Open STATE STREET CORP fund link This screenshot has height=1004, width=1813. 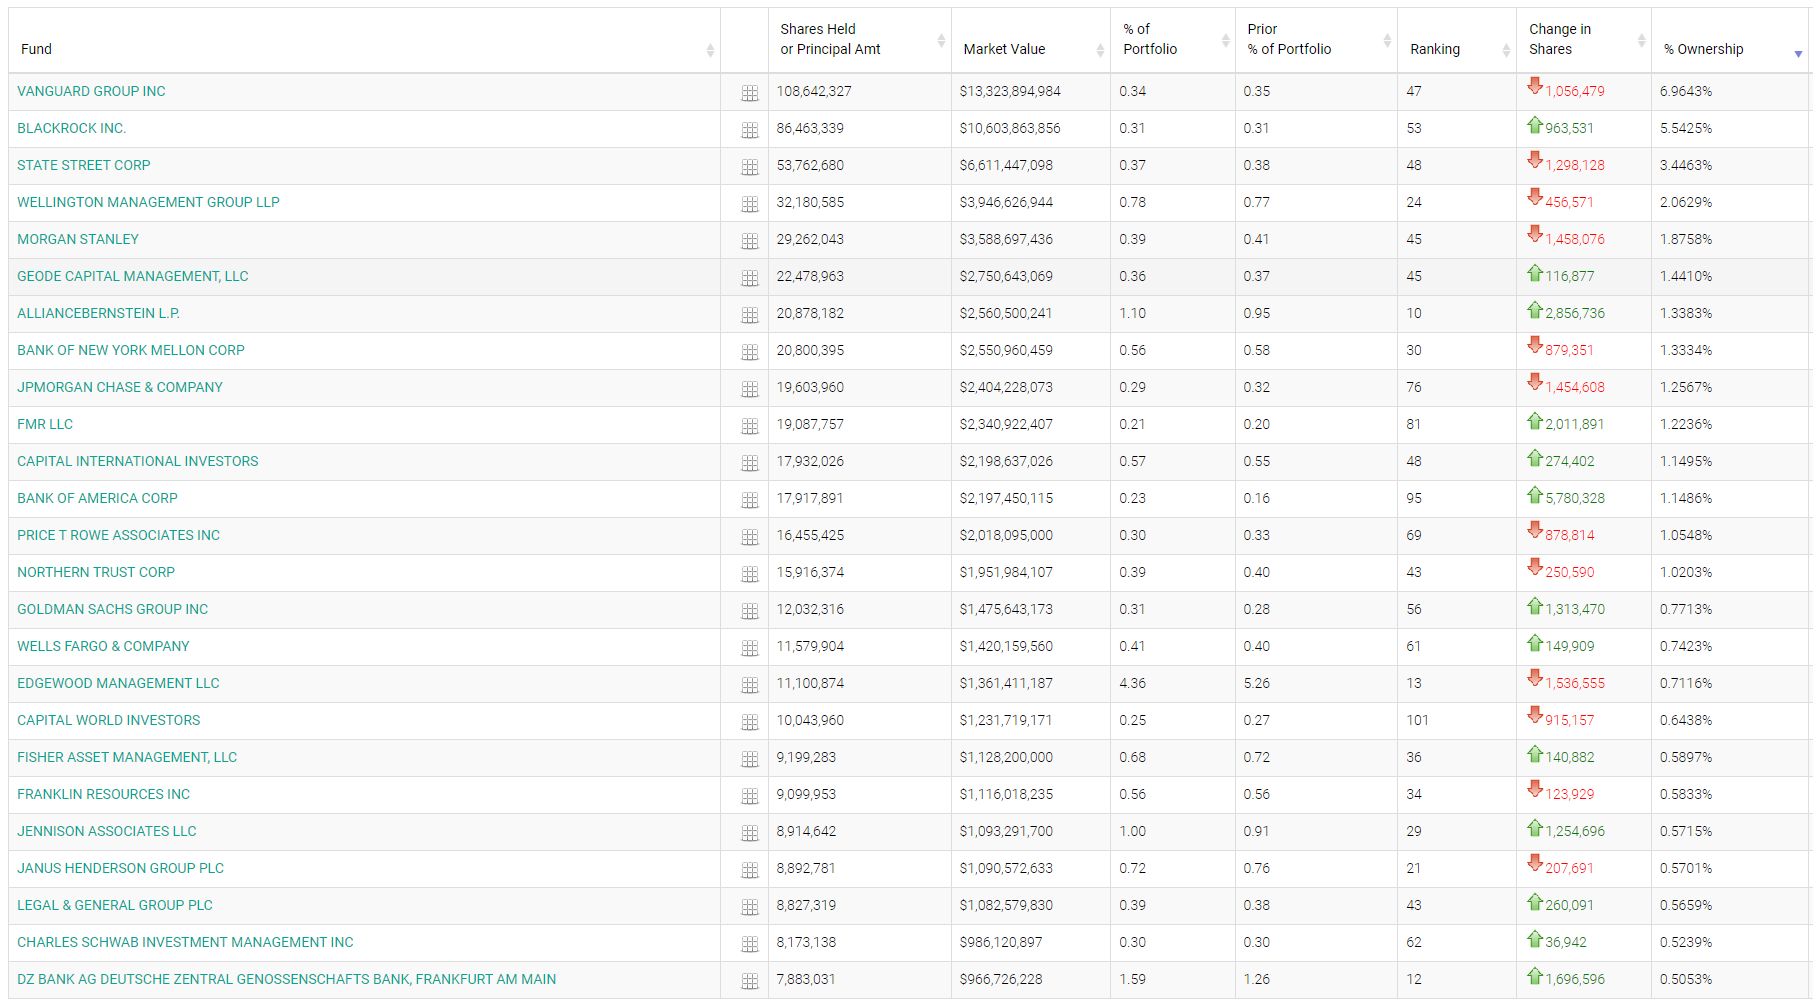(83, 165)
